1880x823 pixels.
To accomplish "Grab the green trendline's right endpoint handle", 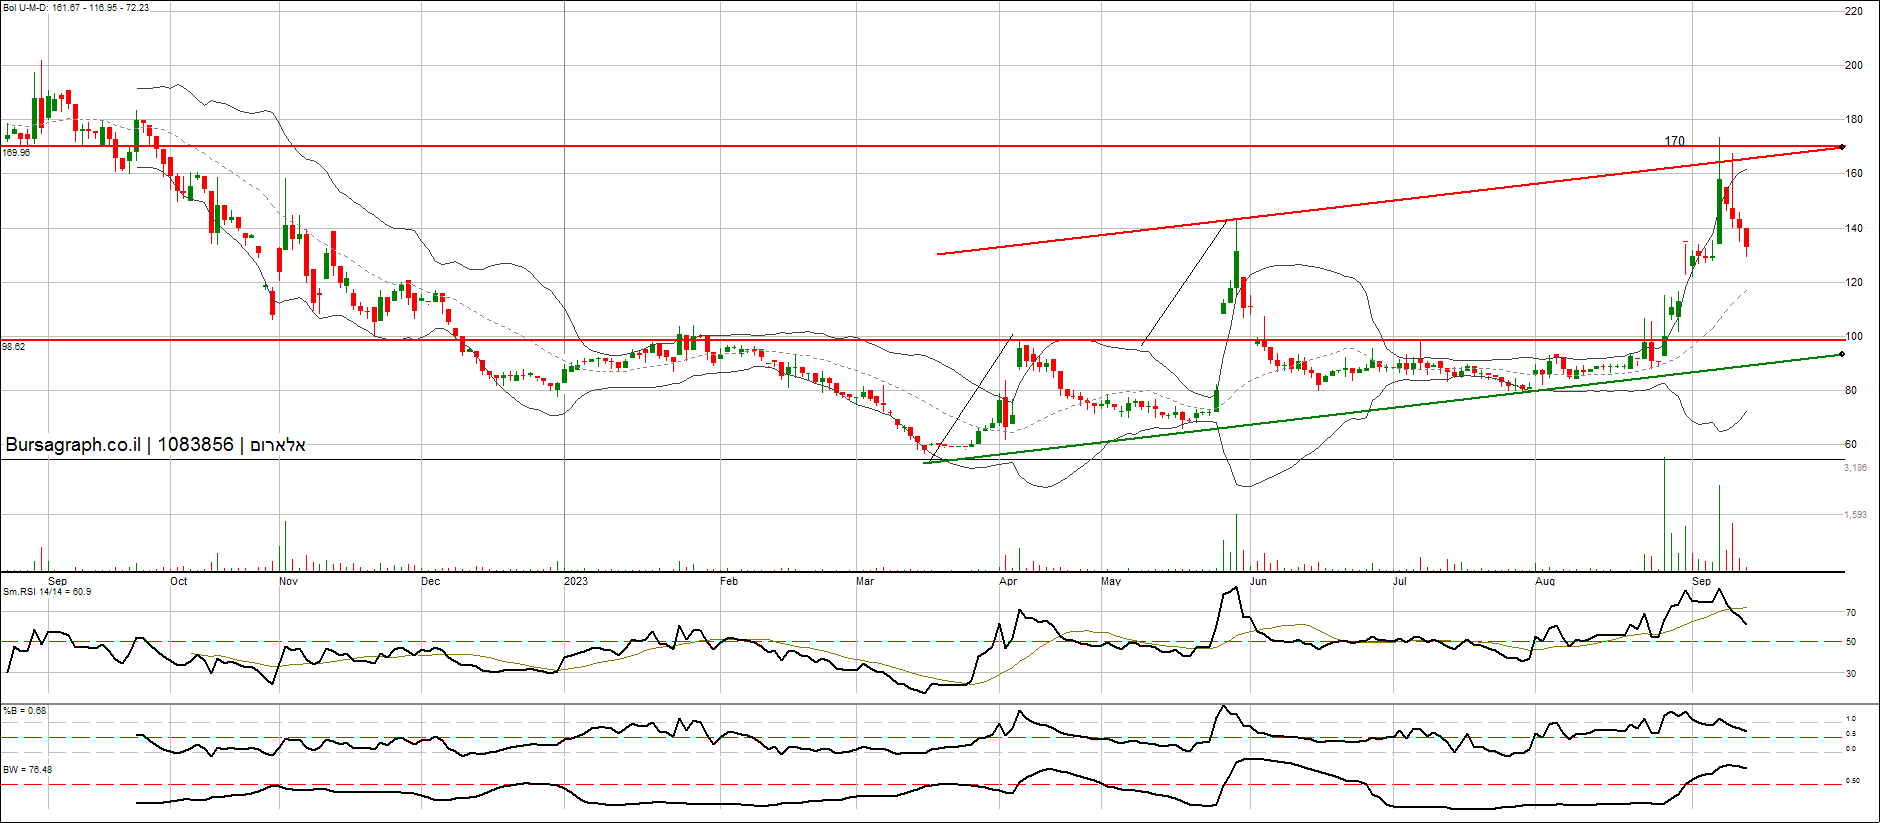I will tap(1842, 355).
